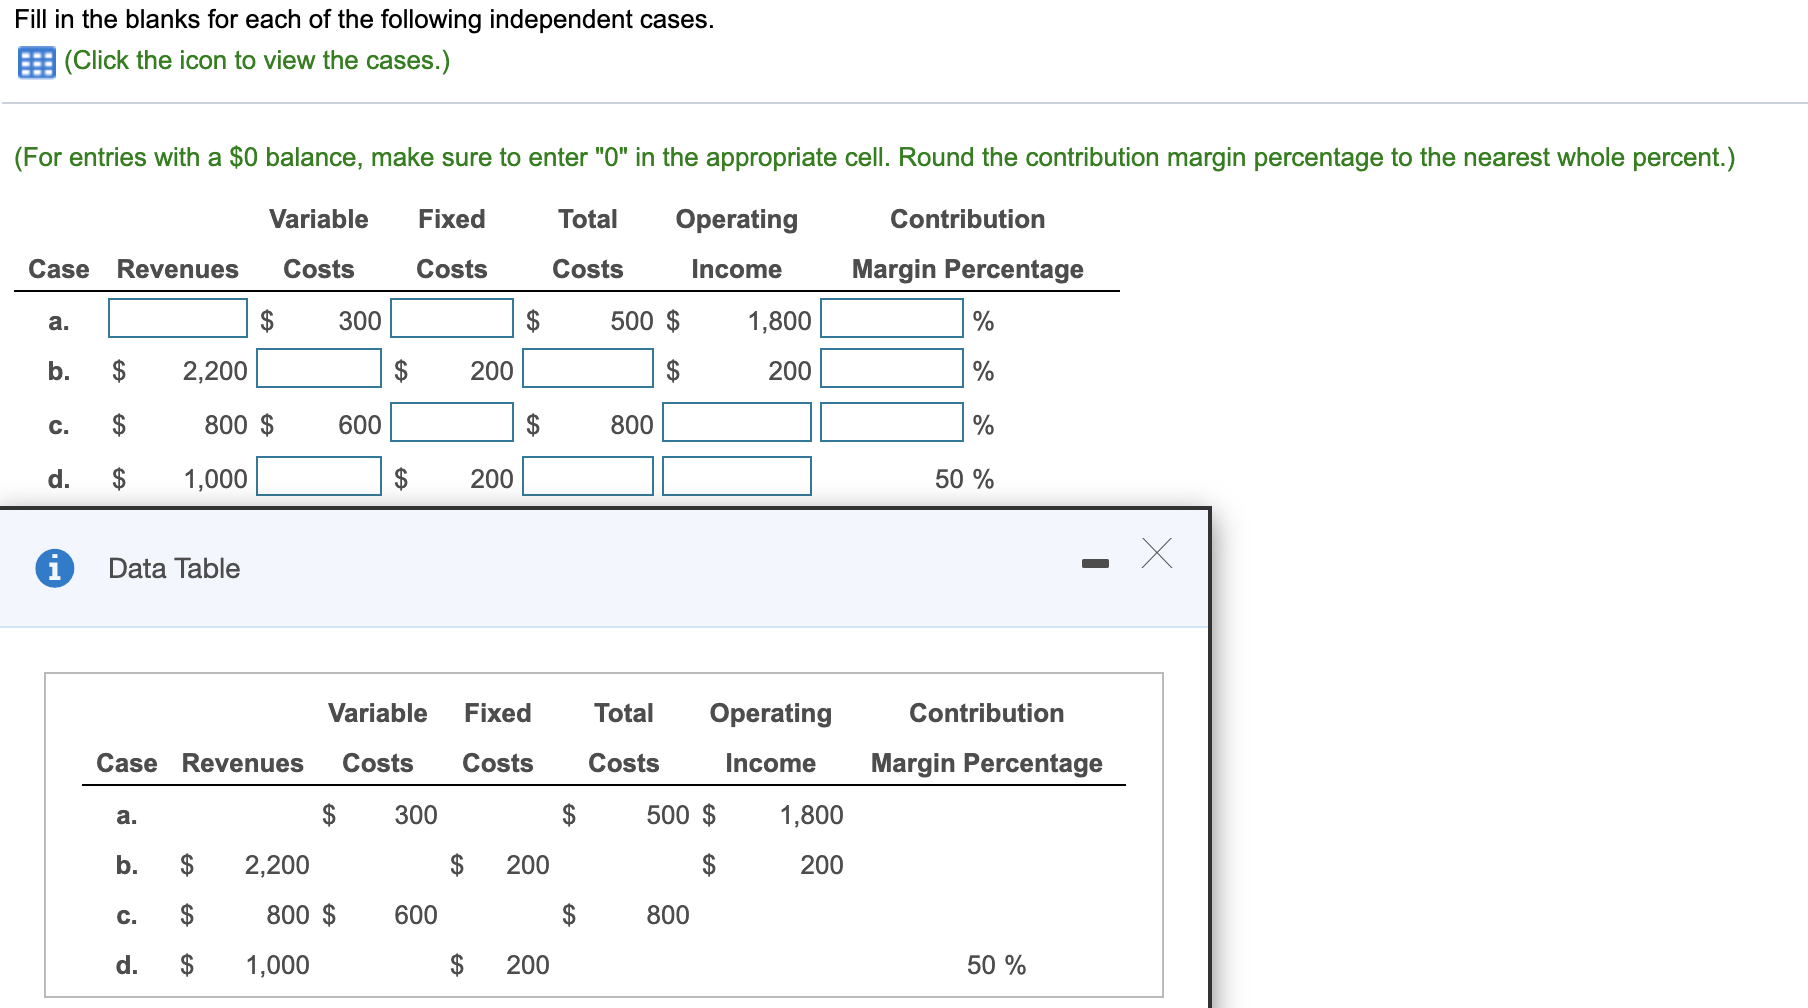Select the Total Costs input for case b

point(588,369)
